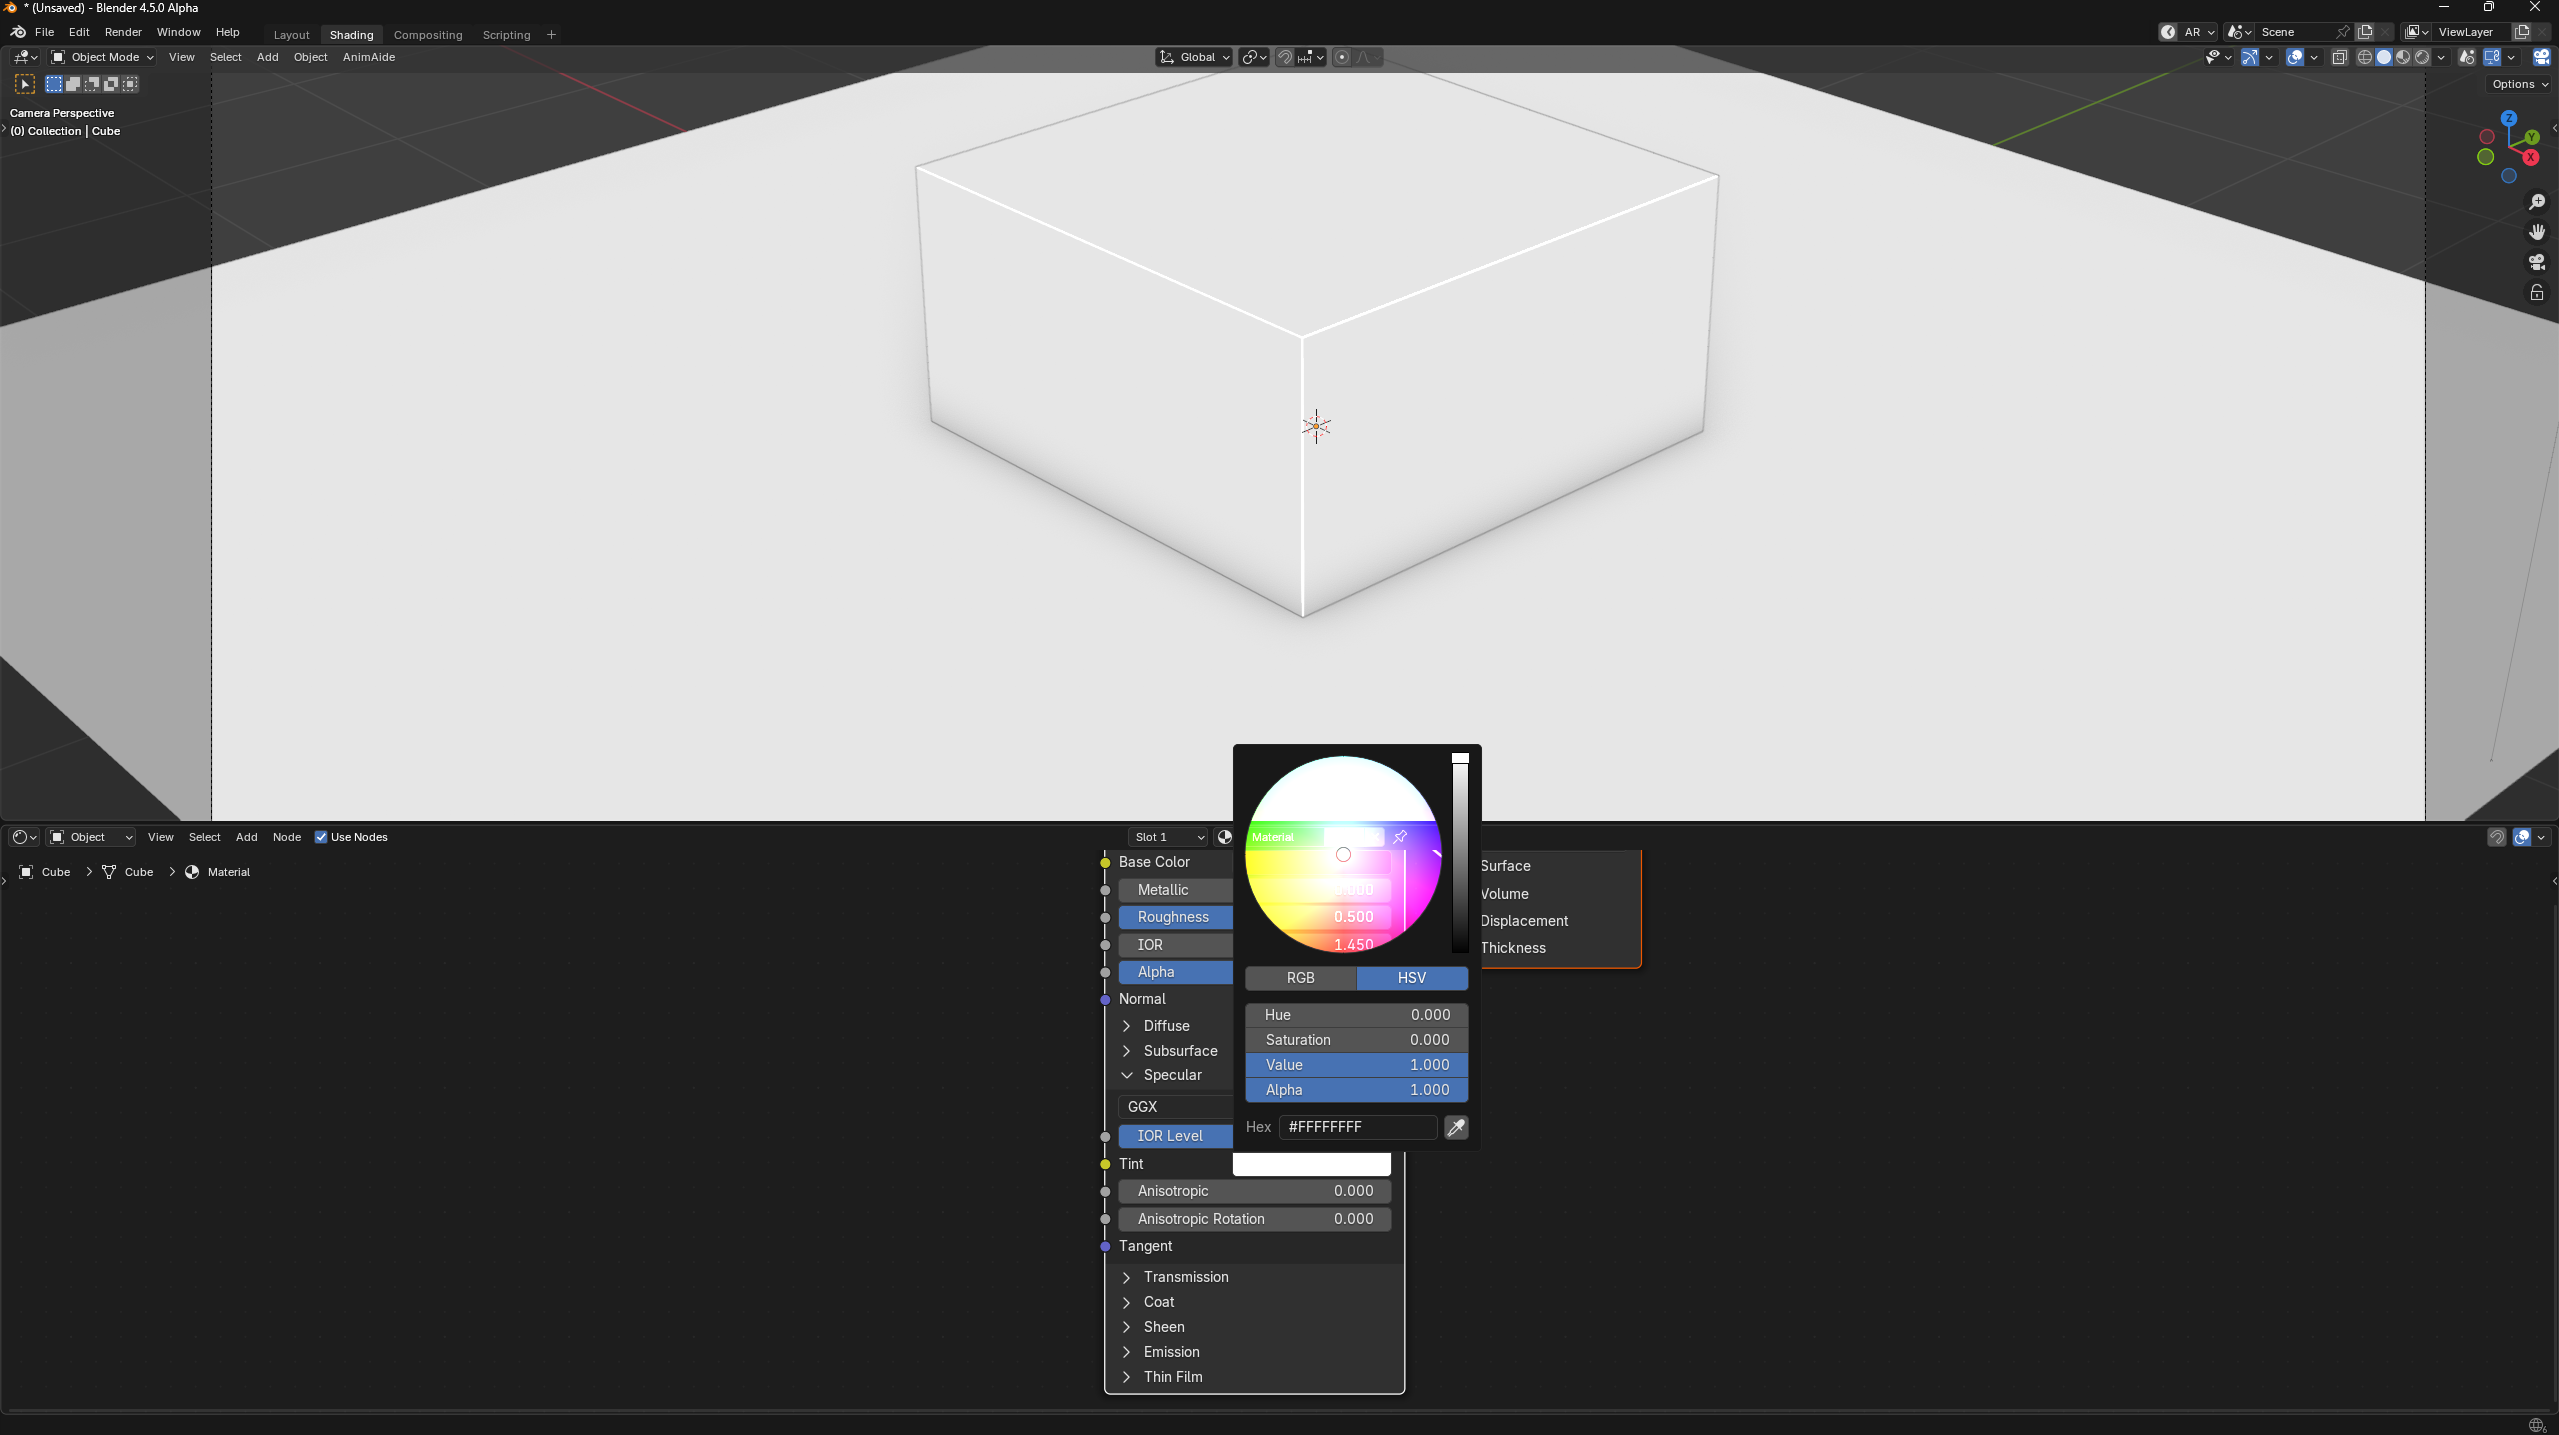Switch color picker to RGB mode
This screenshot has width=2559, height=1435.
pos(1300,978)
